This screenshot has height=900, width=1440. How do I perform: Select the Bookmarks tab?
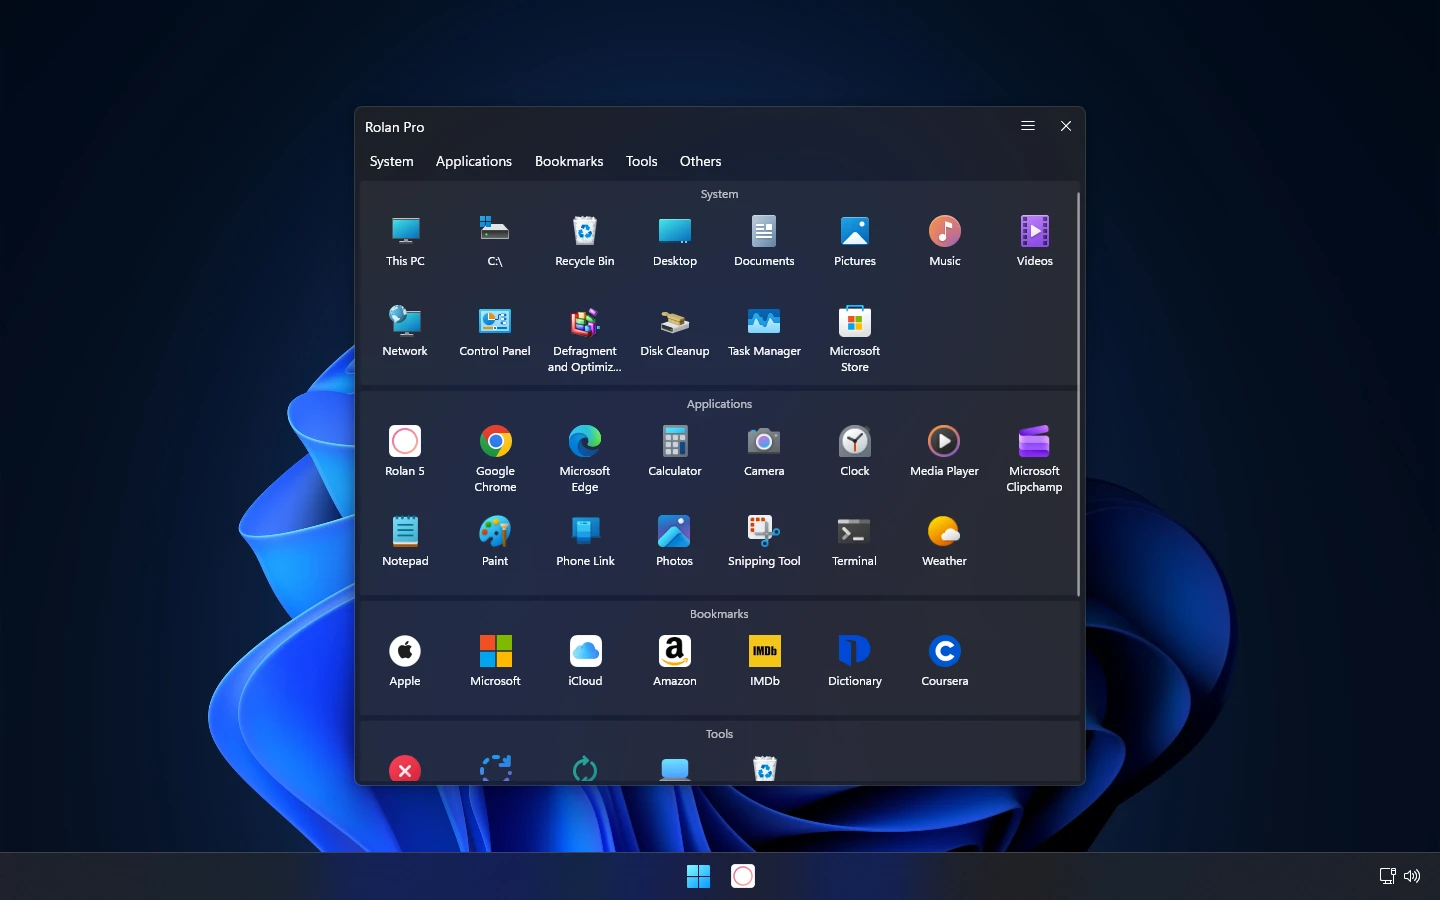(x=569, y=161)
